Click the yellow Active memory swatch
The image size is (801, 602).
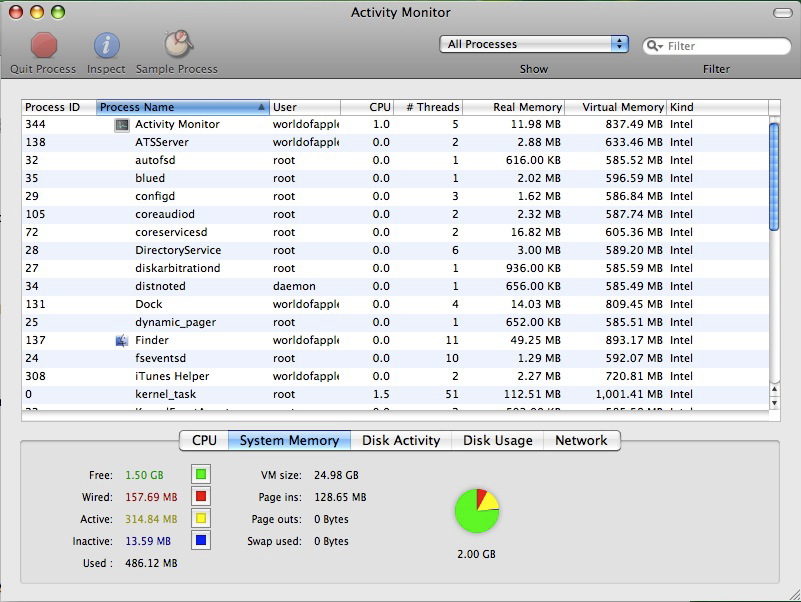(201, 518)
